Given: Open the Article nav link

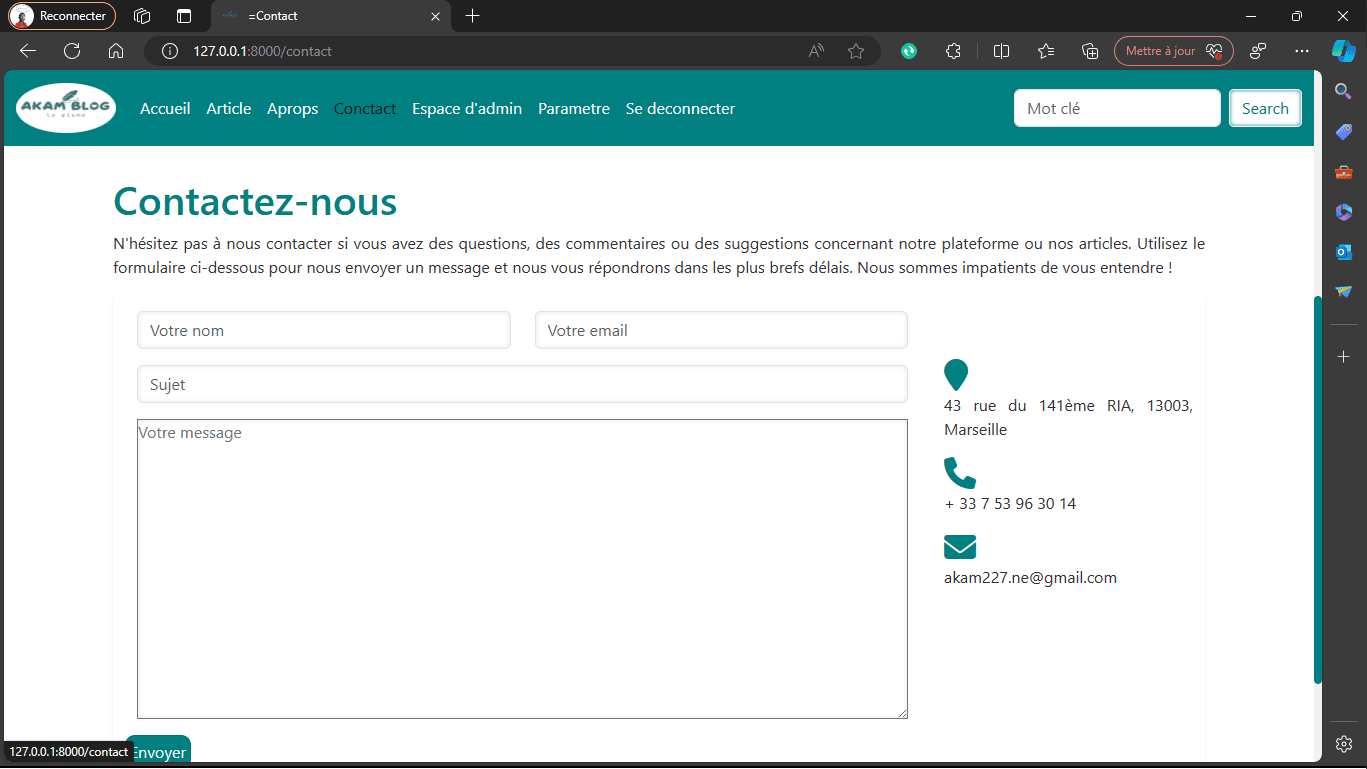Looking at the screenshot, I should pyautogui.click(x=229, y=109).
